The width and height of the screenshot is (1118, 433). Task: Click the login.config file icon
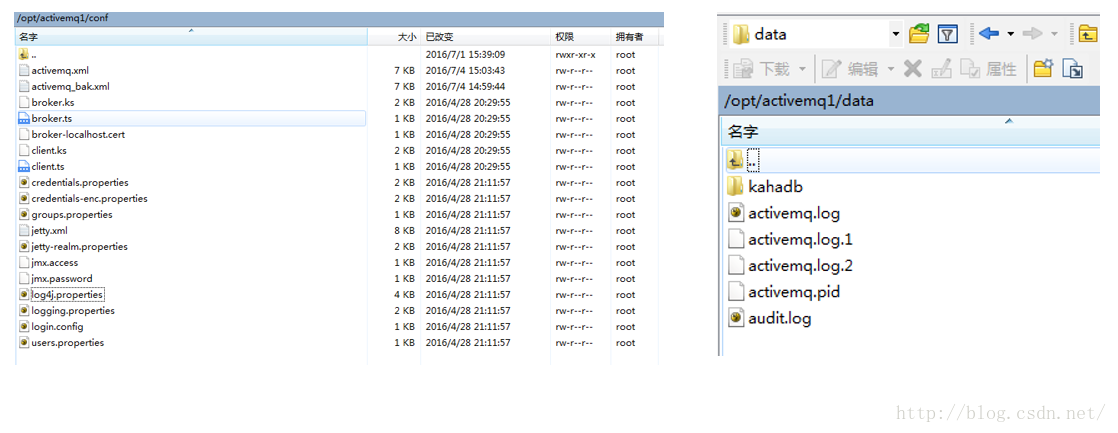[24, 327]
